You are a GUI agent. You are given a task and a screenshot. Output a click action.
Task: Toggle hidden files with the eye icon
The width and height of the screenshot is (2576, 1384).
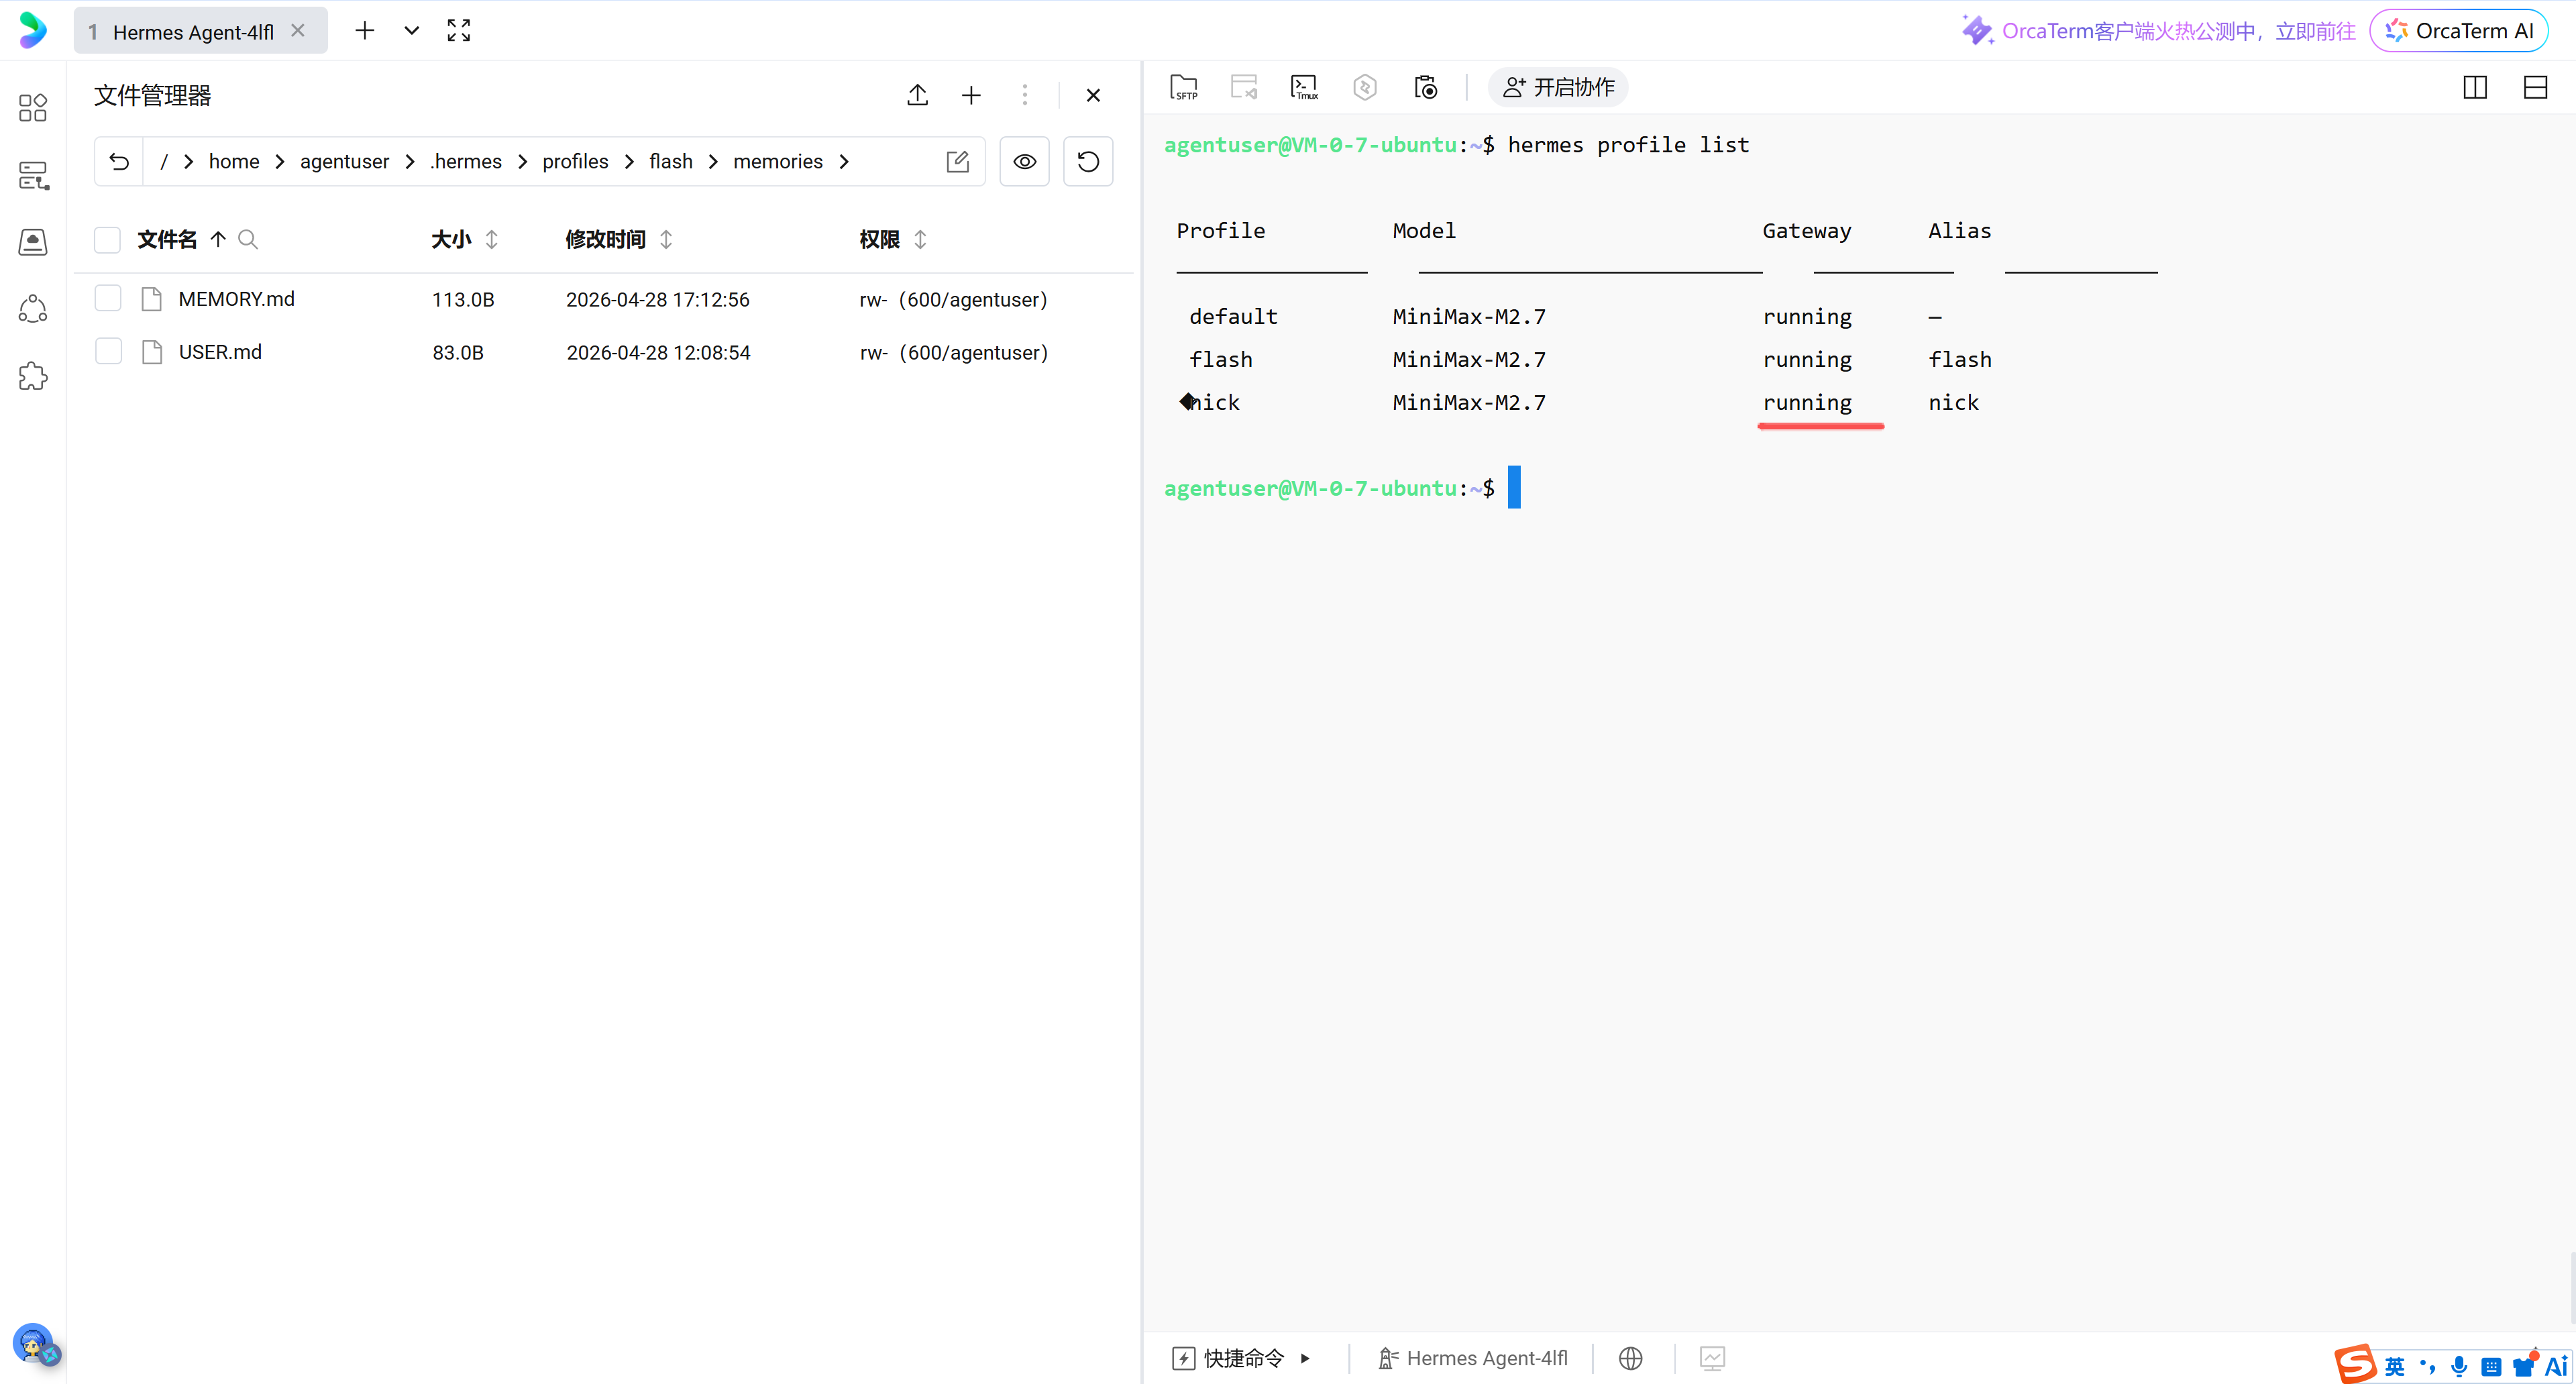(1024, 161)
